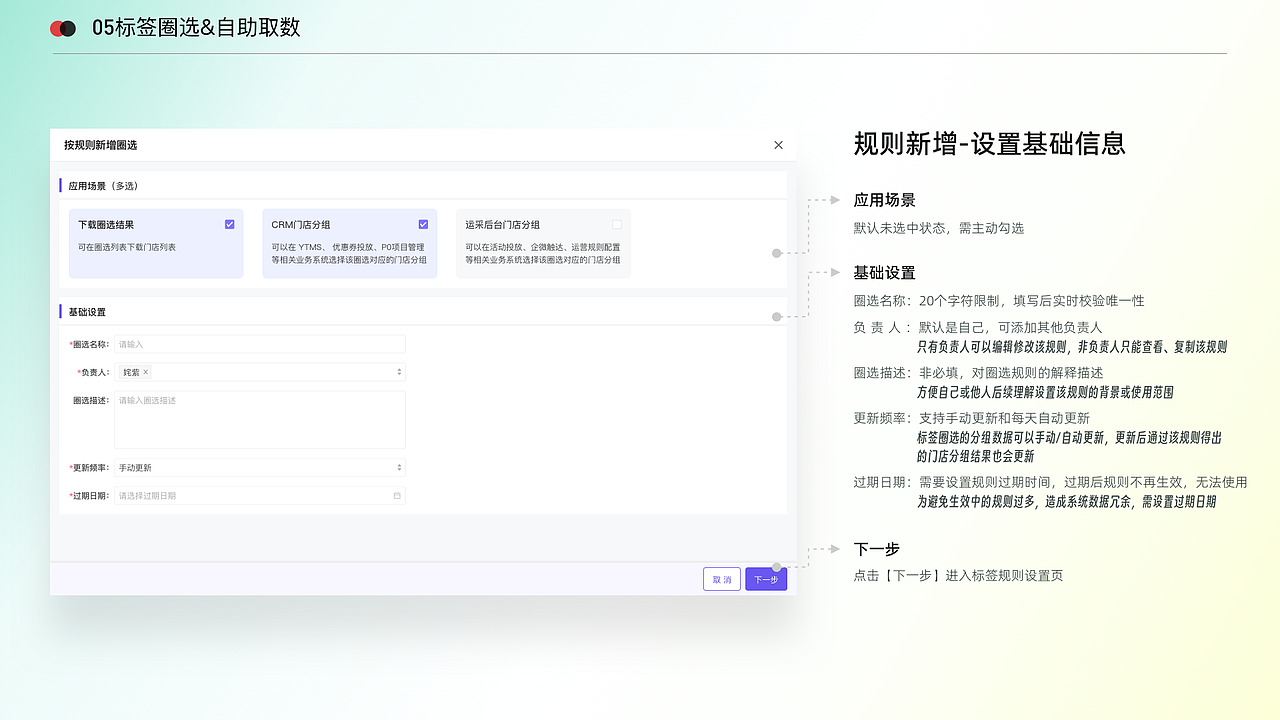Click the note 需要设置规则过期时间
Image resolution: width=1280 pixels, height=720 pixels.
(1083, 482)
